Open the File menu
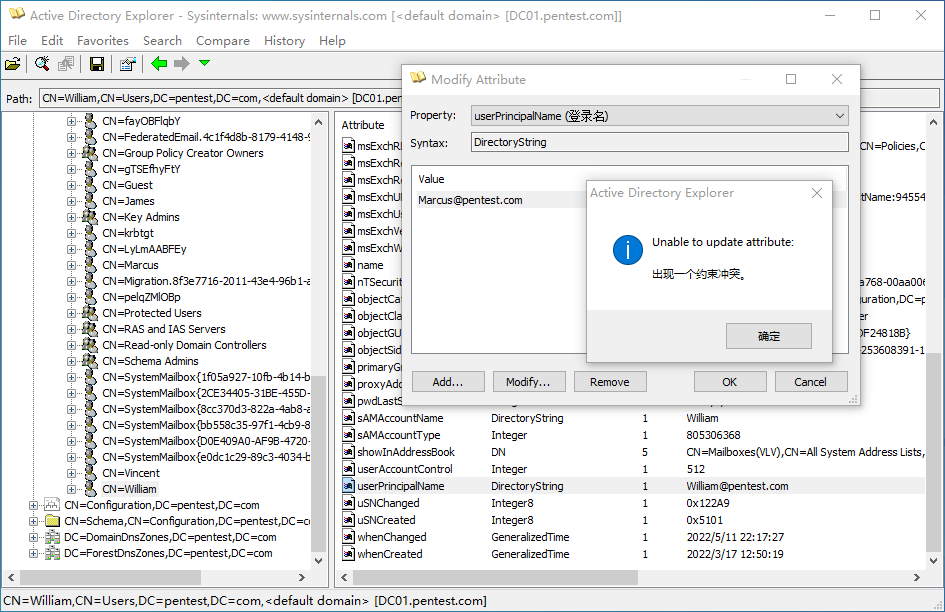 [17, 40]
